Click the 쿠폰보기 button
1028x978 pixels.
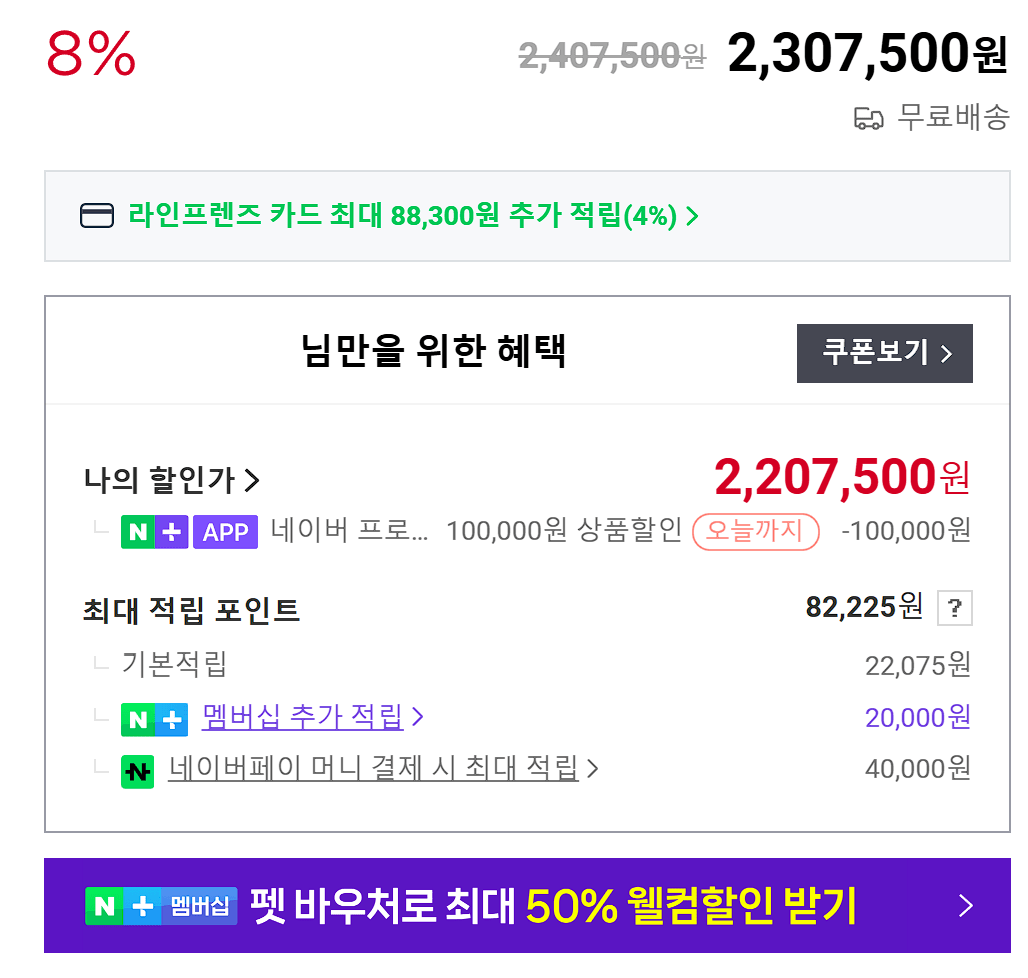pyautogui.click(x=884, y=353)
